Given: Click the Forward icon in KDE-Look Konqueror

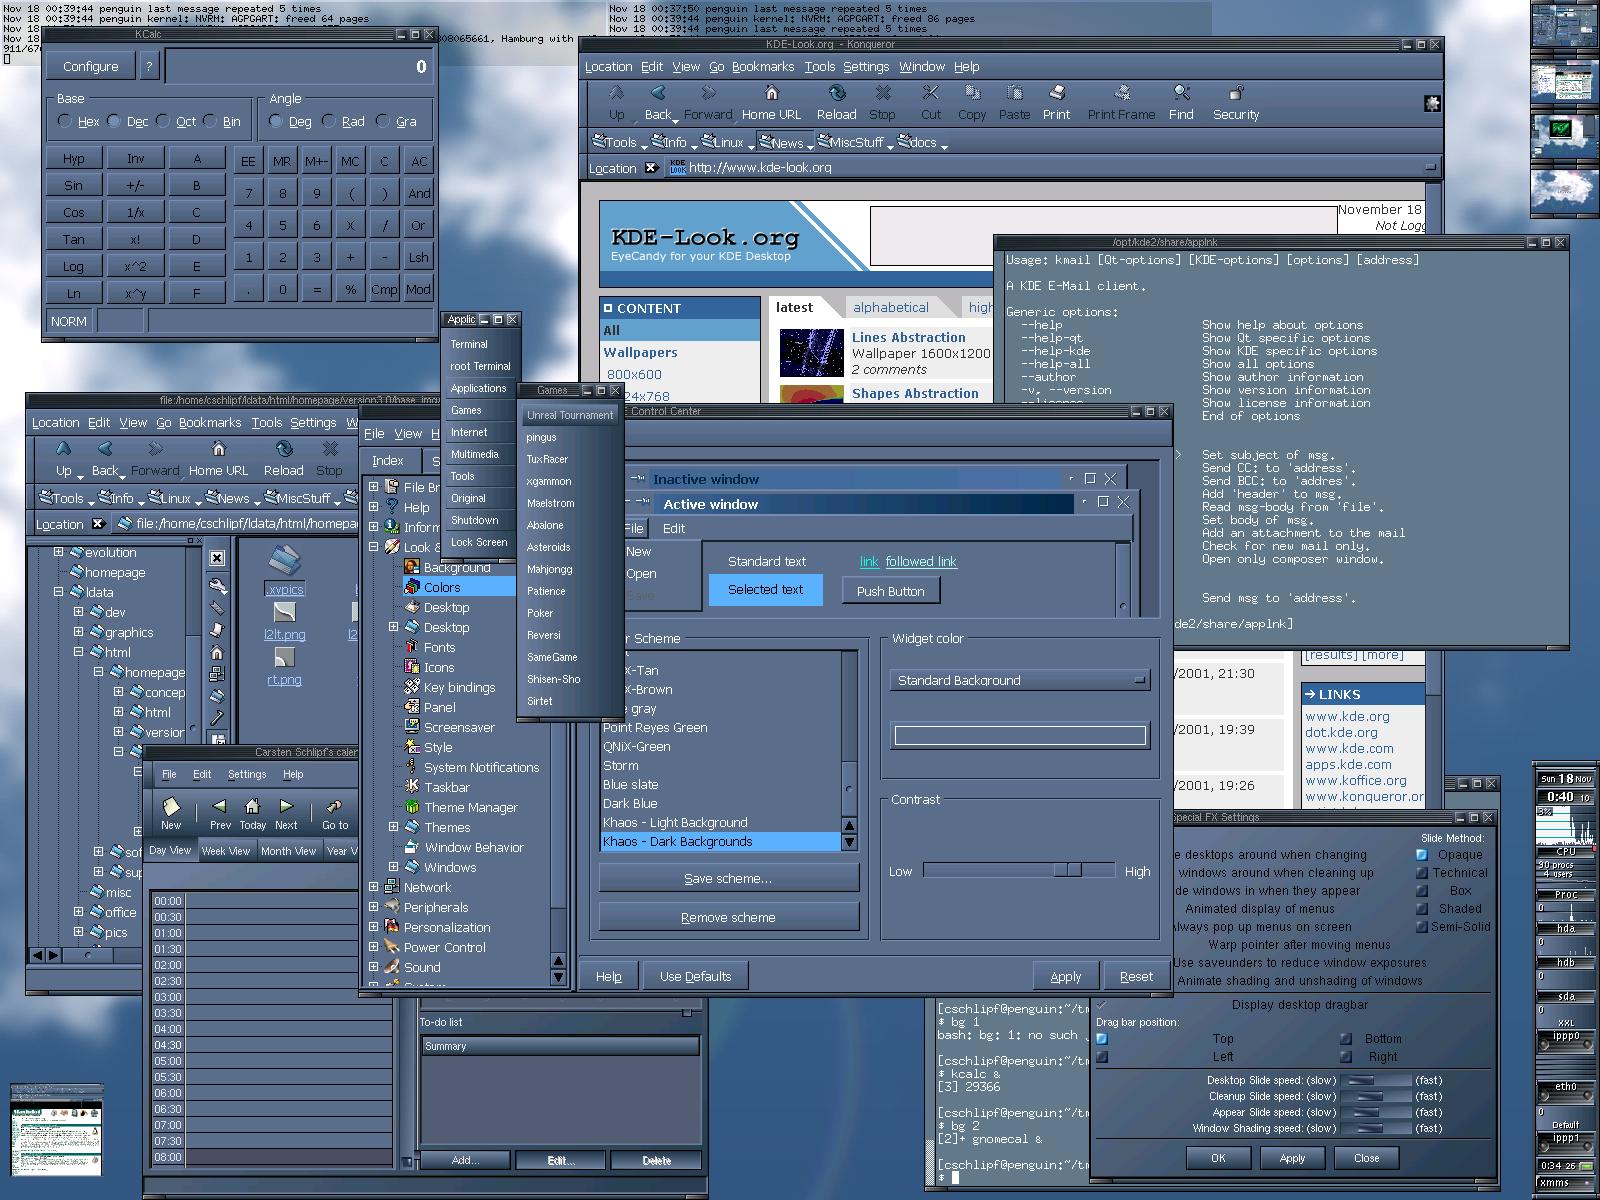Looking at the screenshot, I should tap(708, 94).
